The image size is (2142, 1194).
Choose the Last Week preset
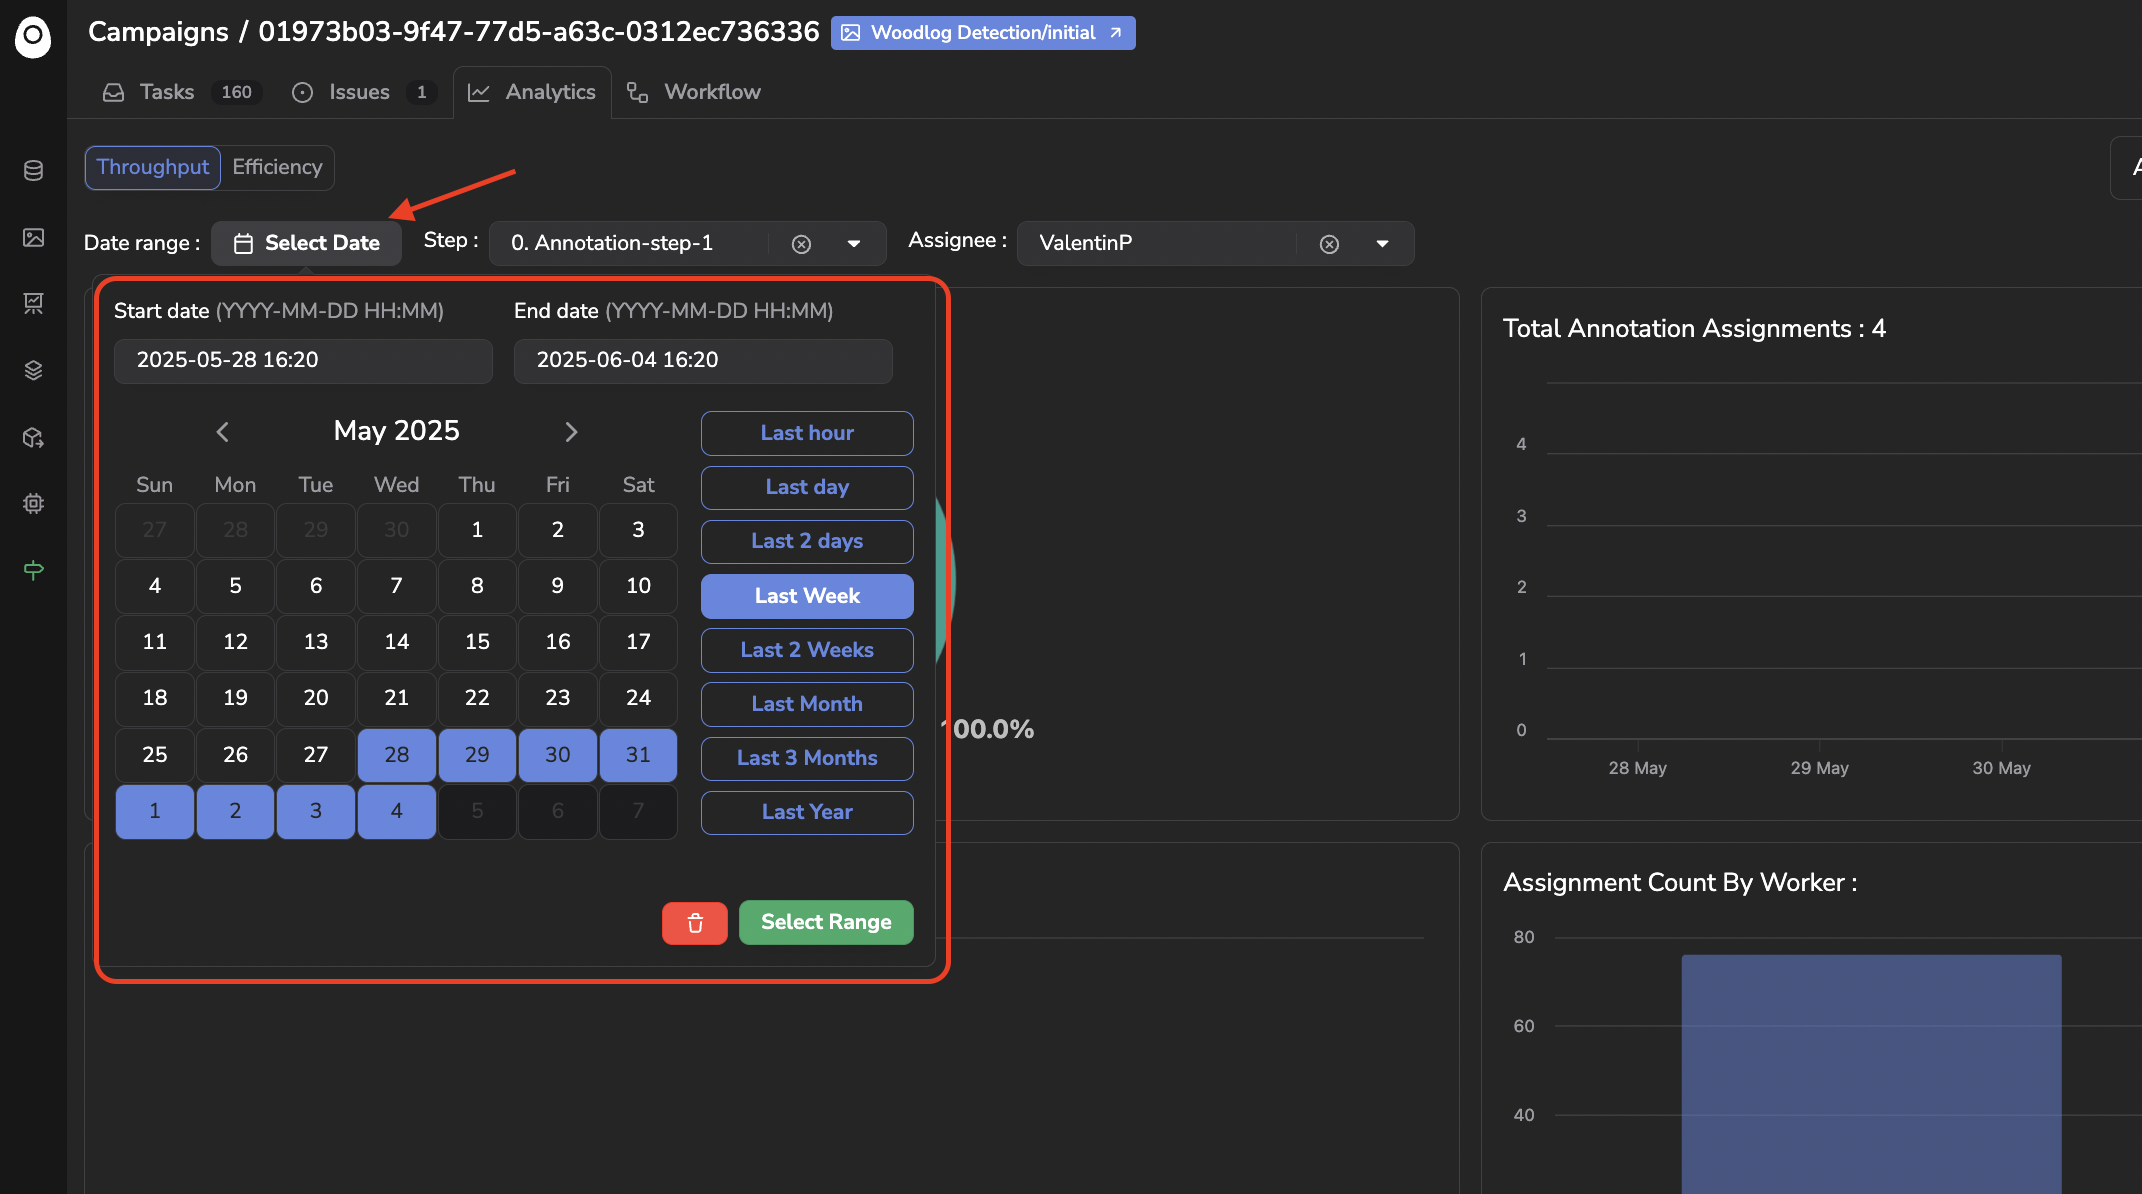807,596
